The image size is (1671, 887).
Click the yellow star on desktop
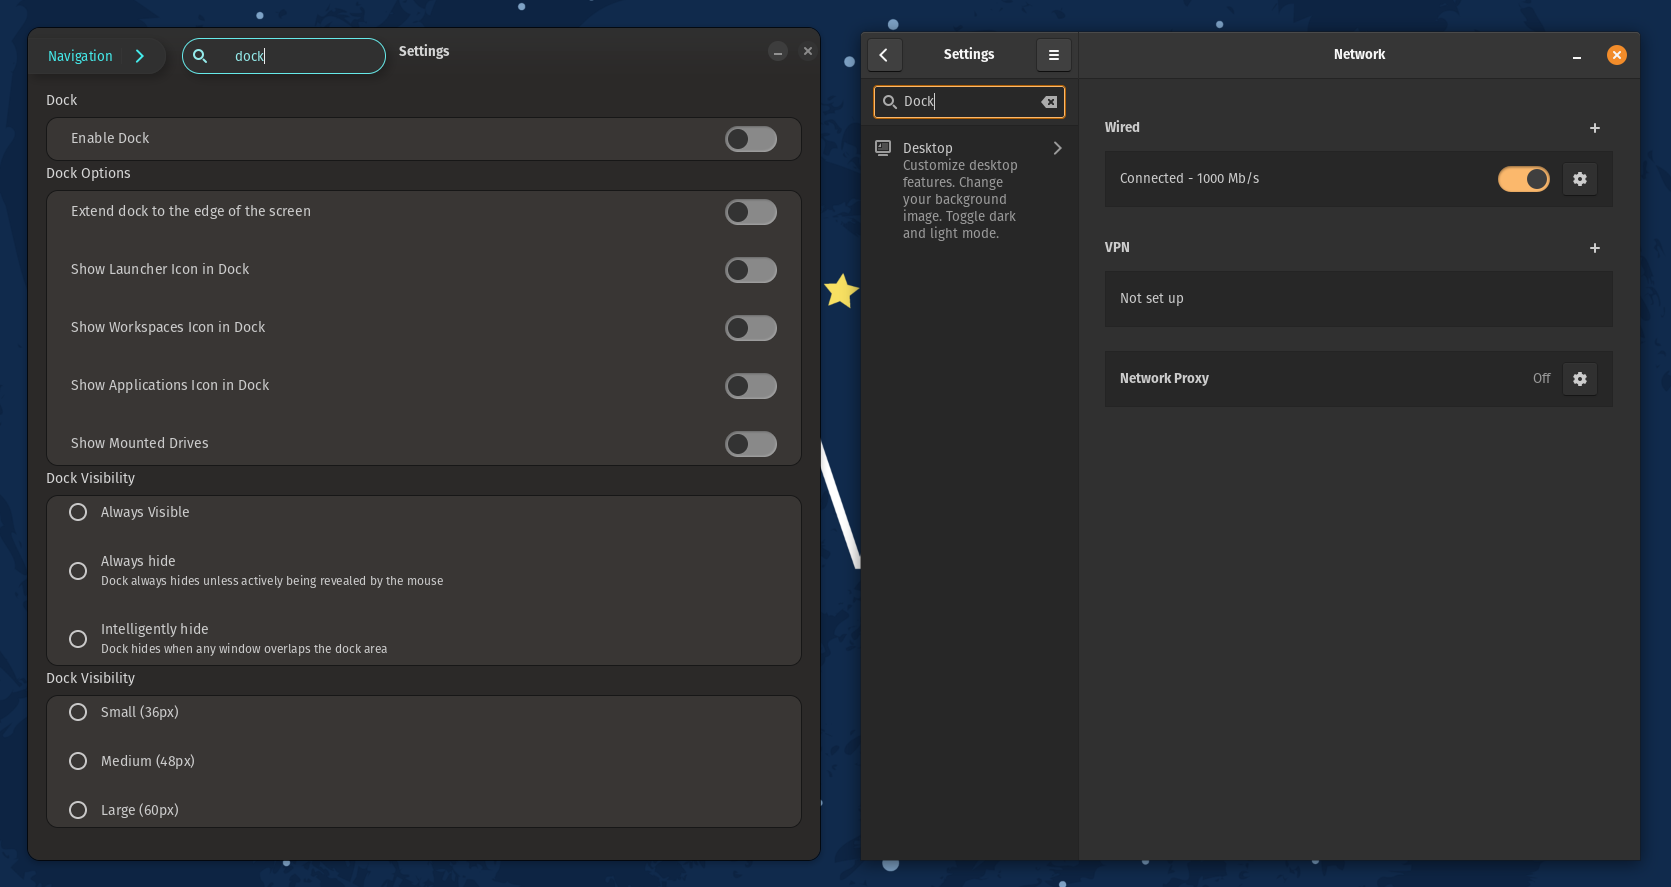click(x=841, y=291)
